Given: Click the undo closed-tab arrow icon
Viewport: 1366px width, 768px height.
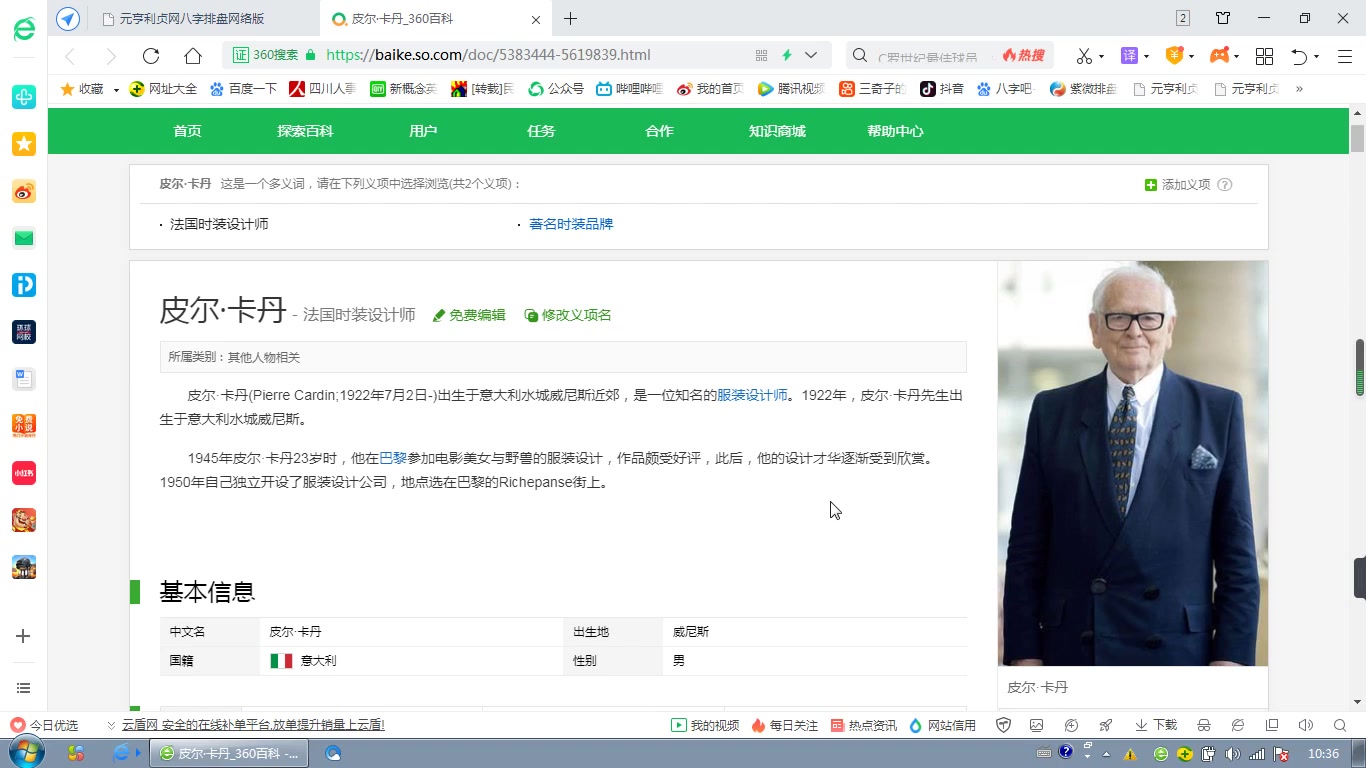Looking at the screenshot, I should 1299,56.
